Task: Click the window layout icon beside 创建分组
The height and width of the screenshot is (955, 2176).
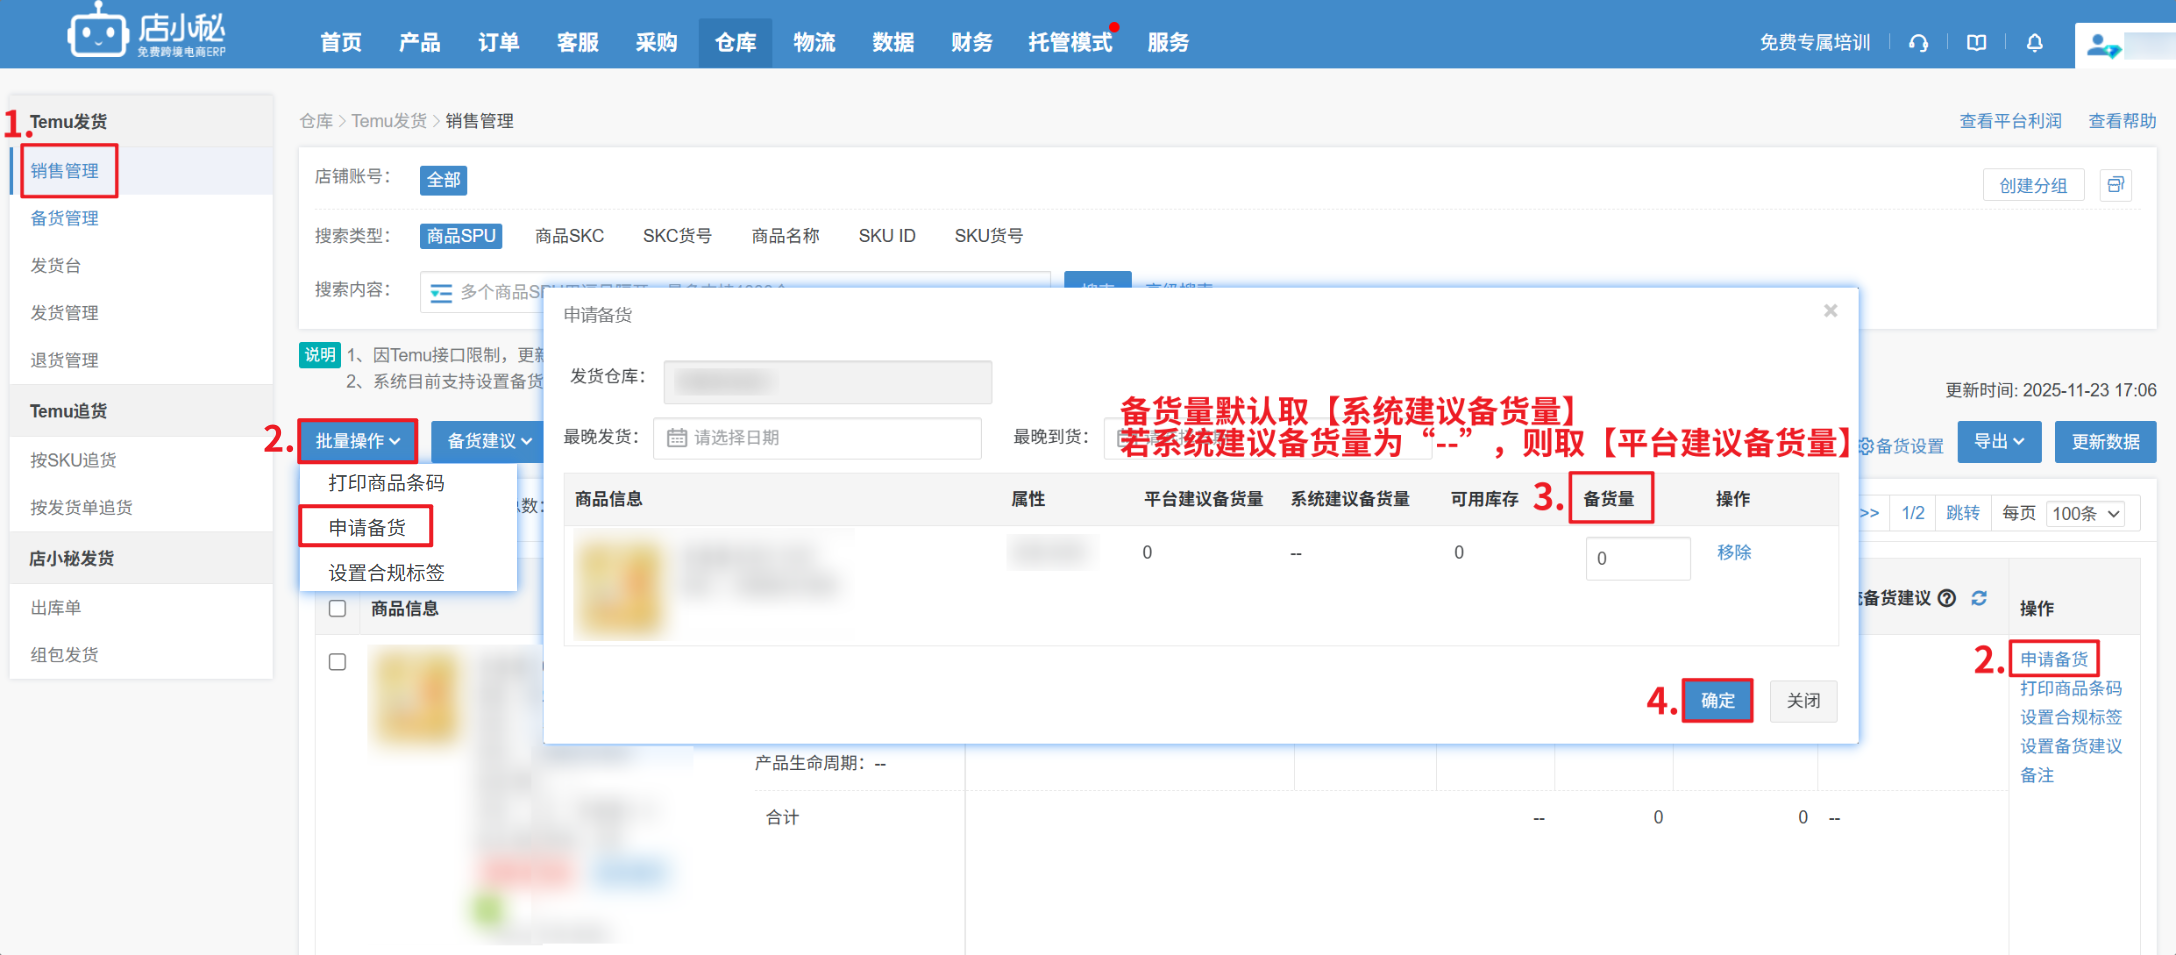Action: (2116, 185)
